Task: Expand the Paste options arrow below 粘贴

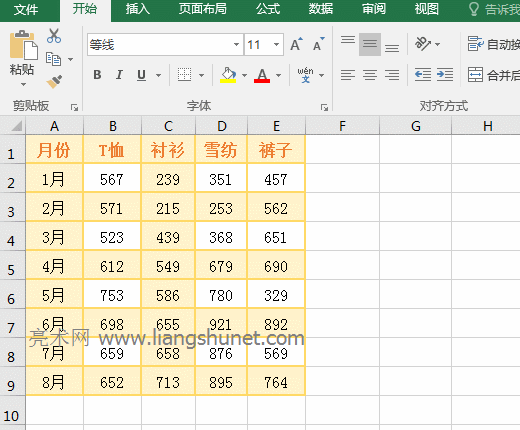Action: point(23,84)
